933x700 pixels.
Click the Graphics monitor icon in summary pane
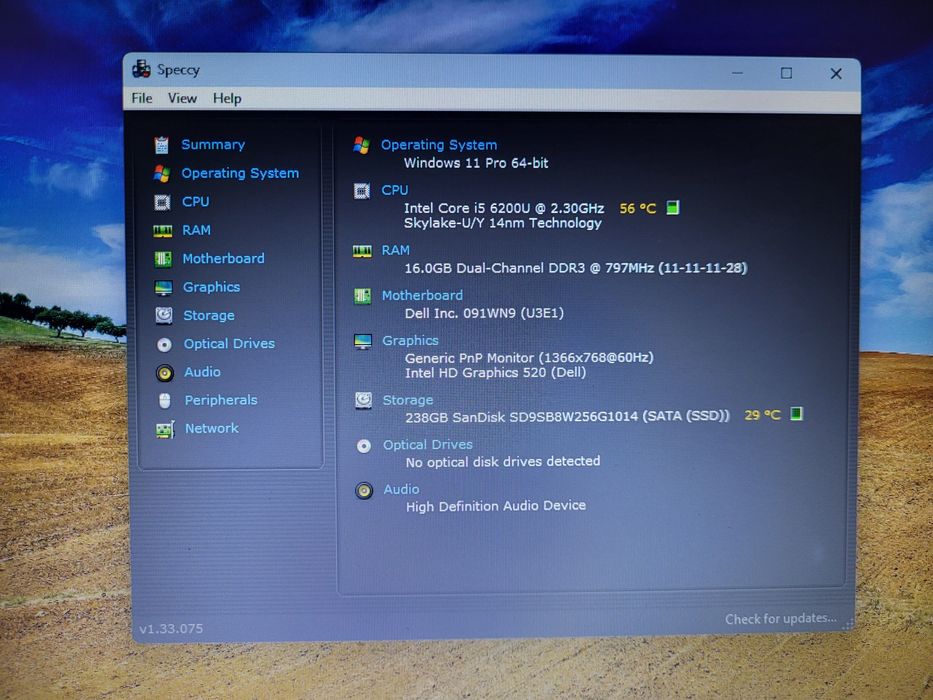(x=363, y=341)
